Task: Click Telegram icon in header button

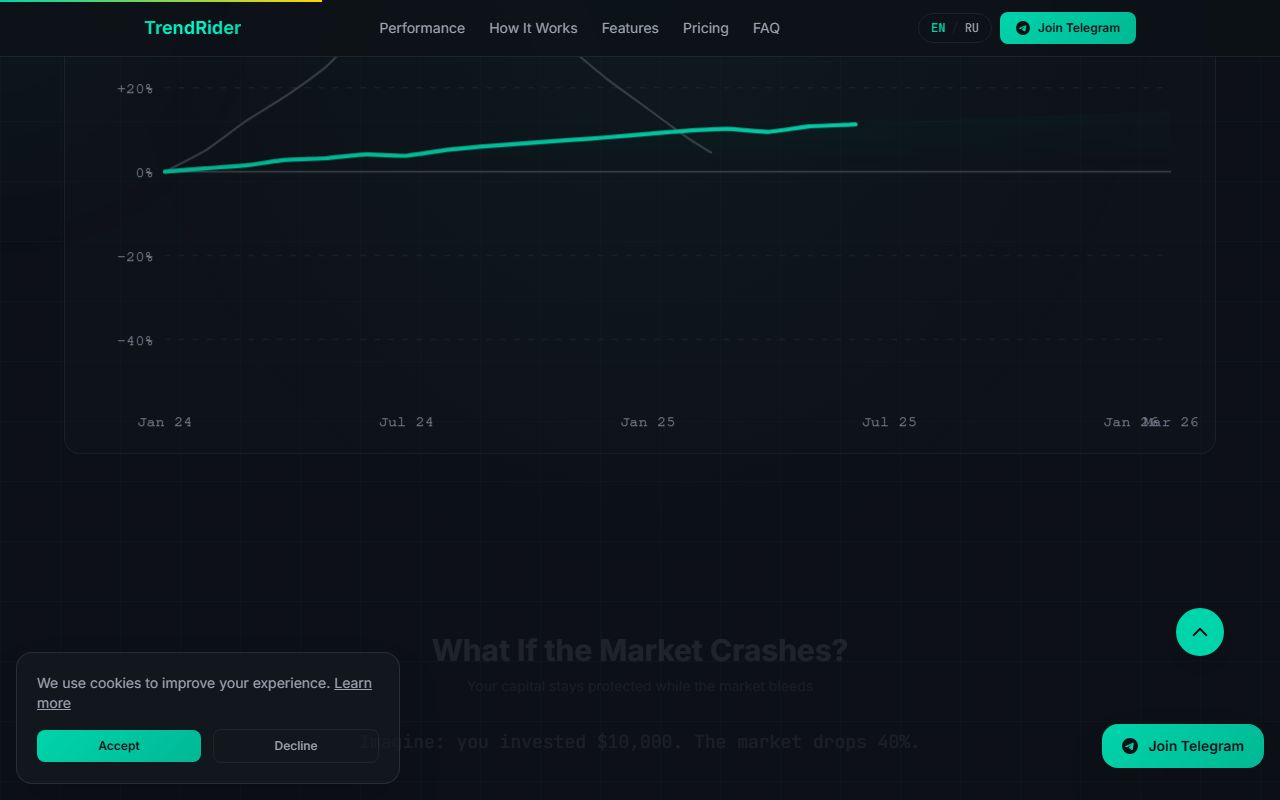Action: pos(1023,28)
